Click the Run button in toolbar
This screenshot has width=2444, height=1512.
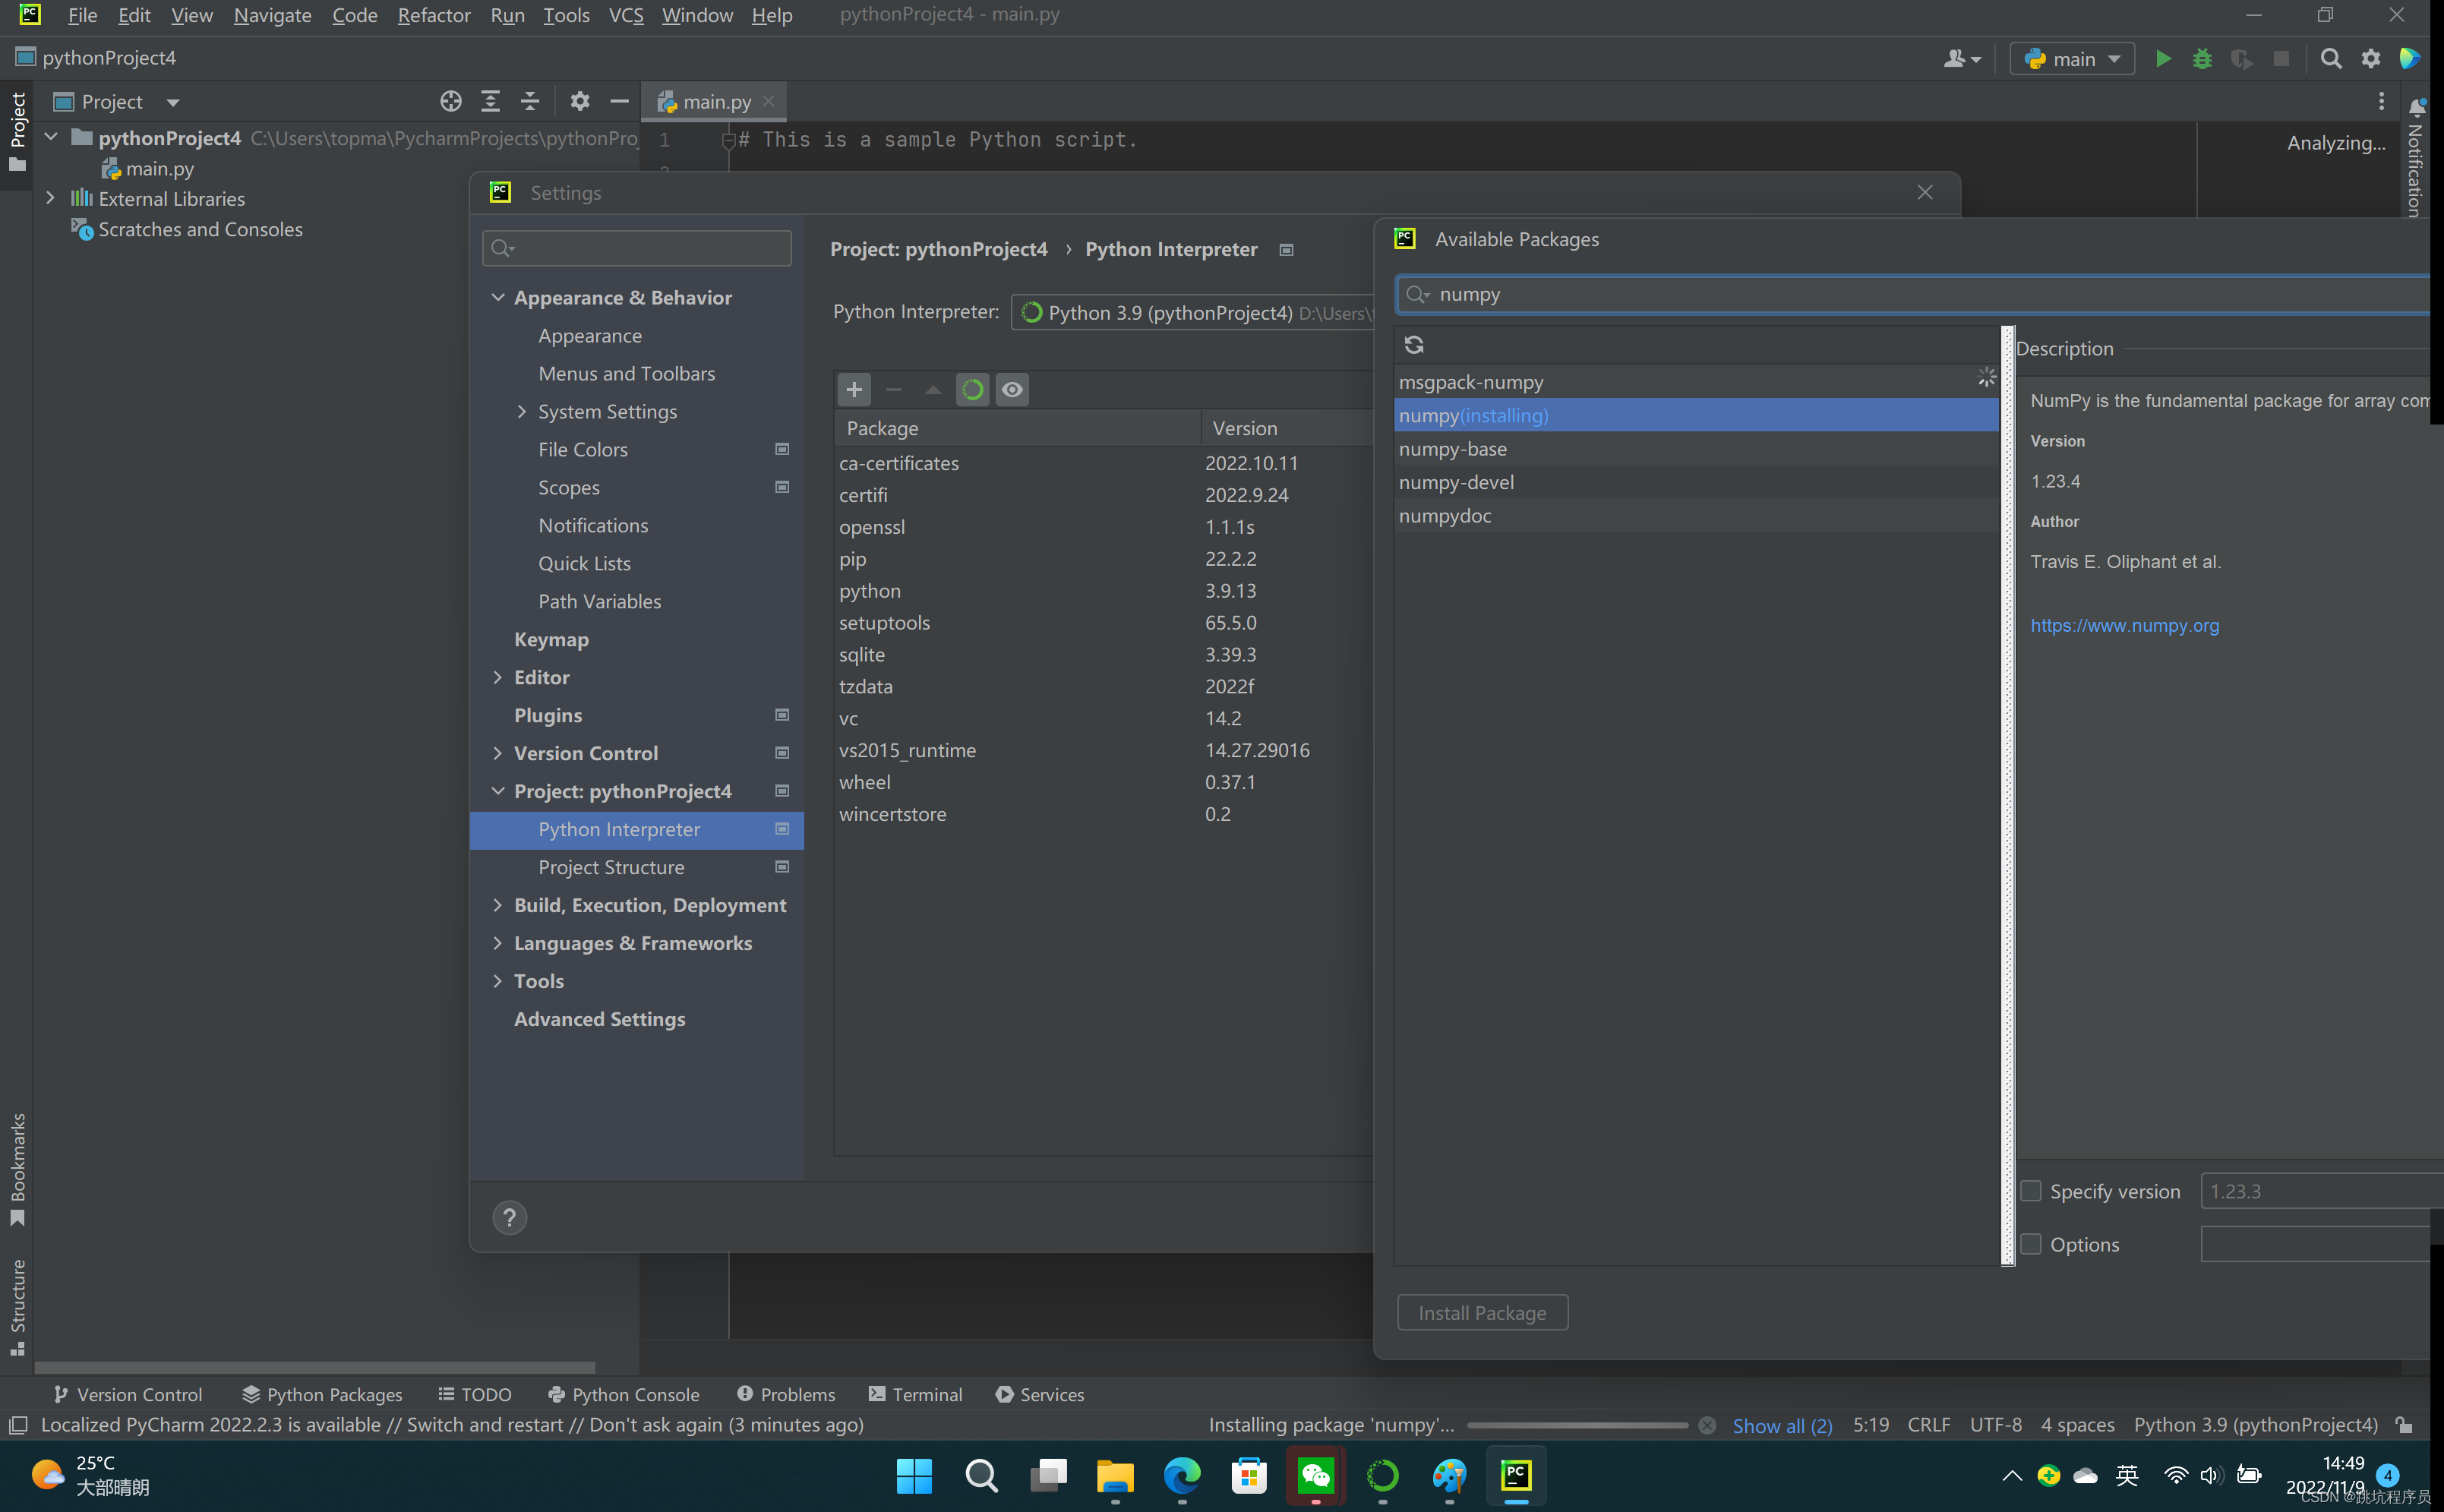click(2163, 59)
